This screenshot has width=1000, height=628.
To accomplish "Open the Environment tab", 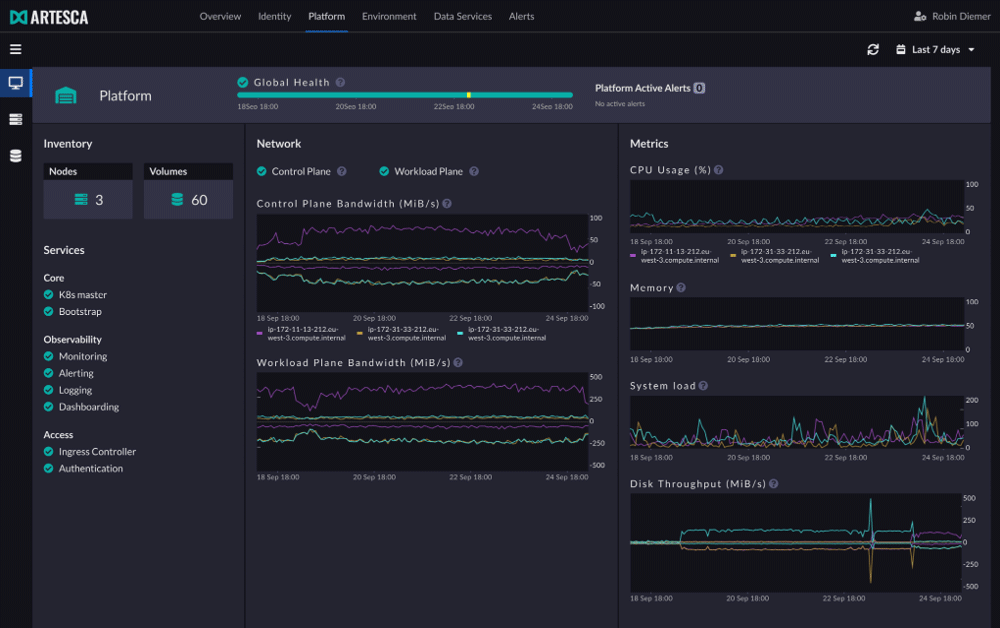I will click(389, 17).
